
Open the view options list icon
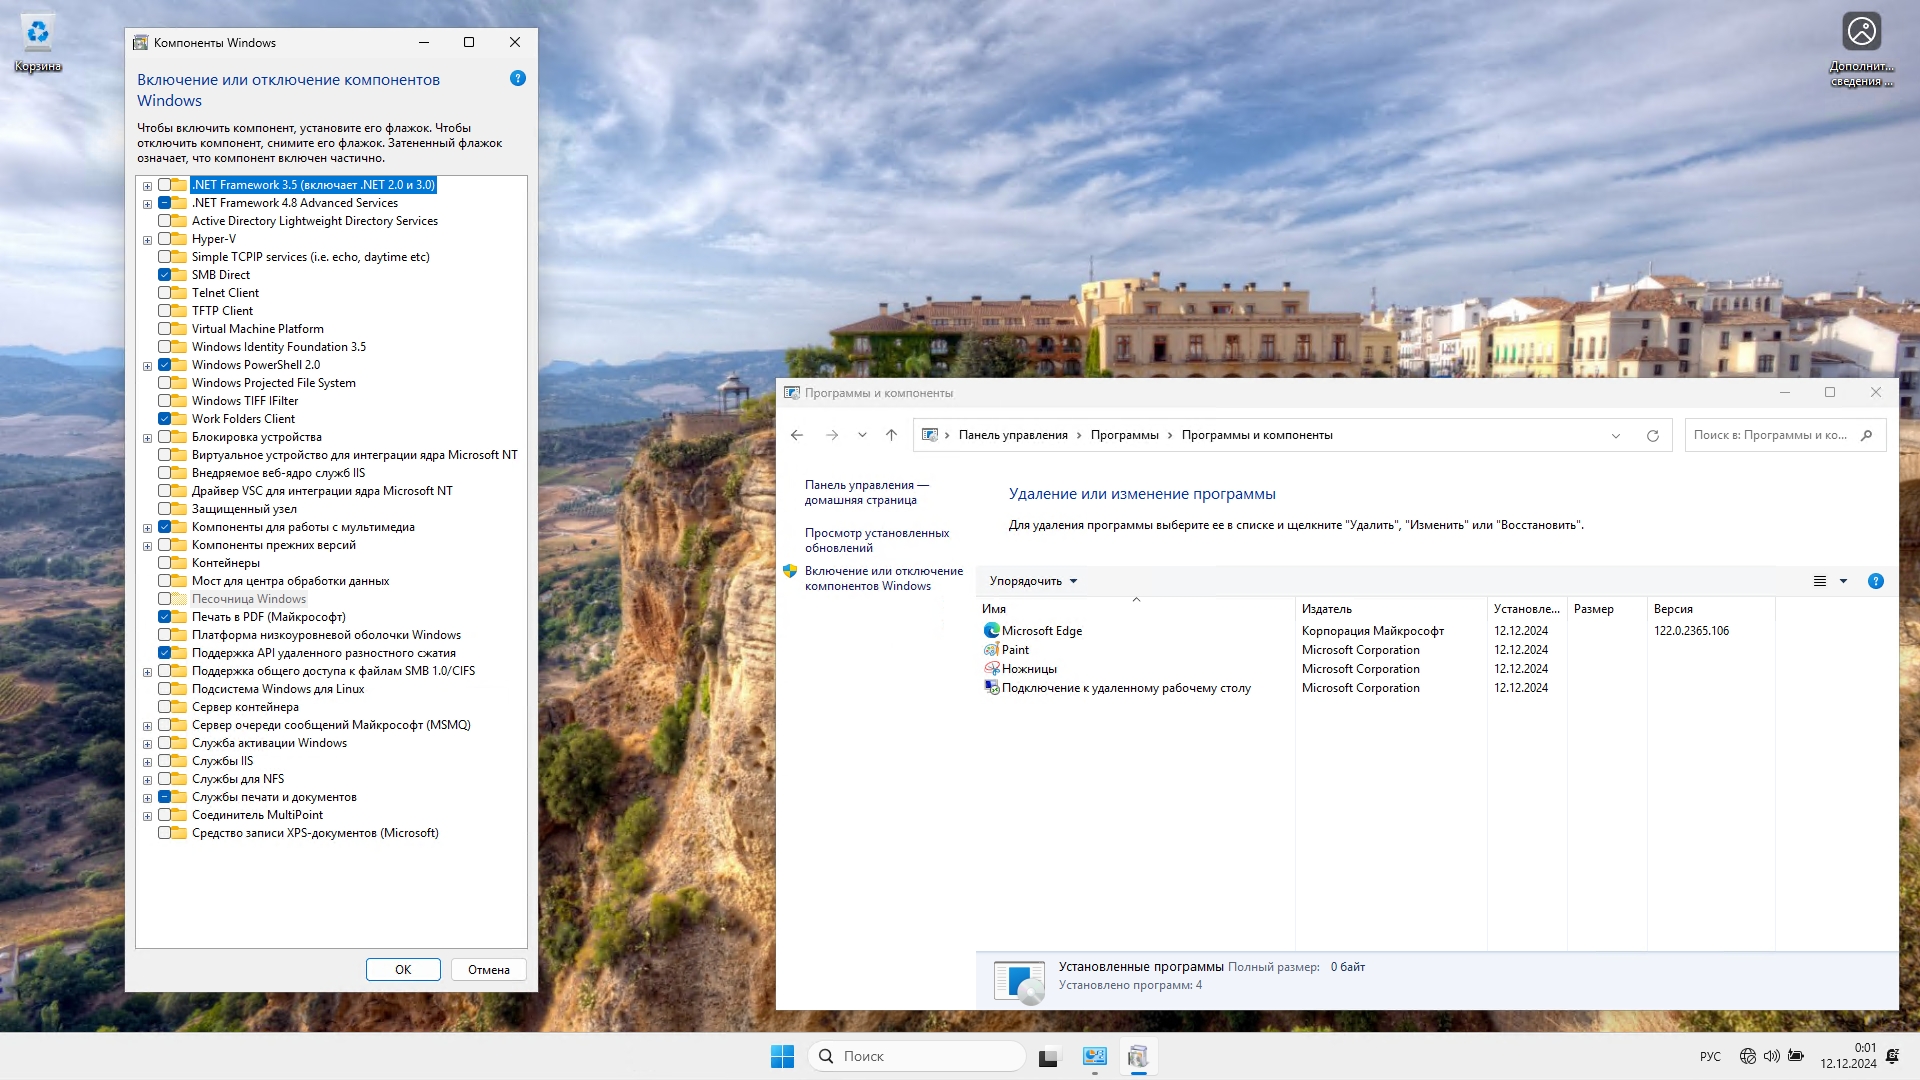coord(1820,581)
